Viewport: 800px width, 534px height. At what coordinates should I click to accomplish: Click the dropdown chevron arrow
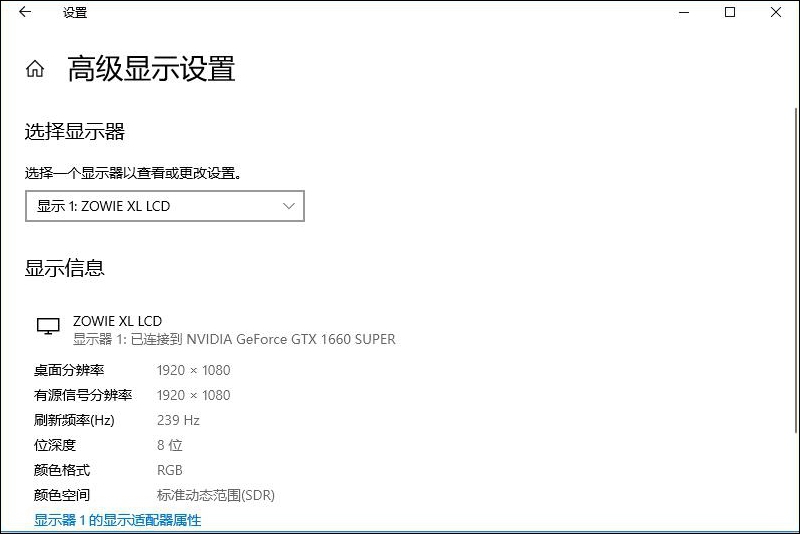289,206
